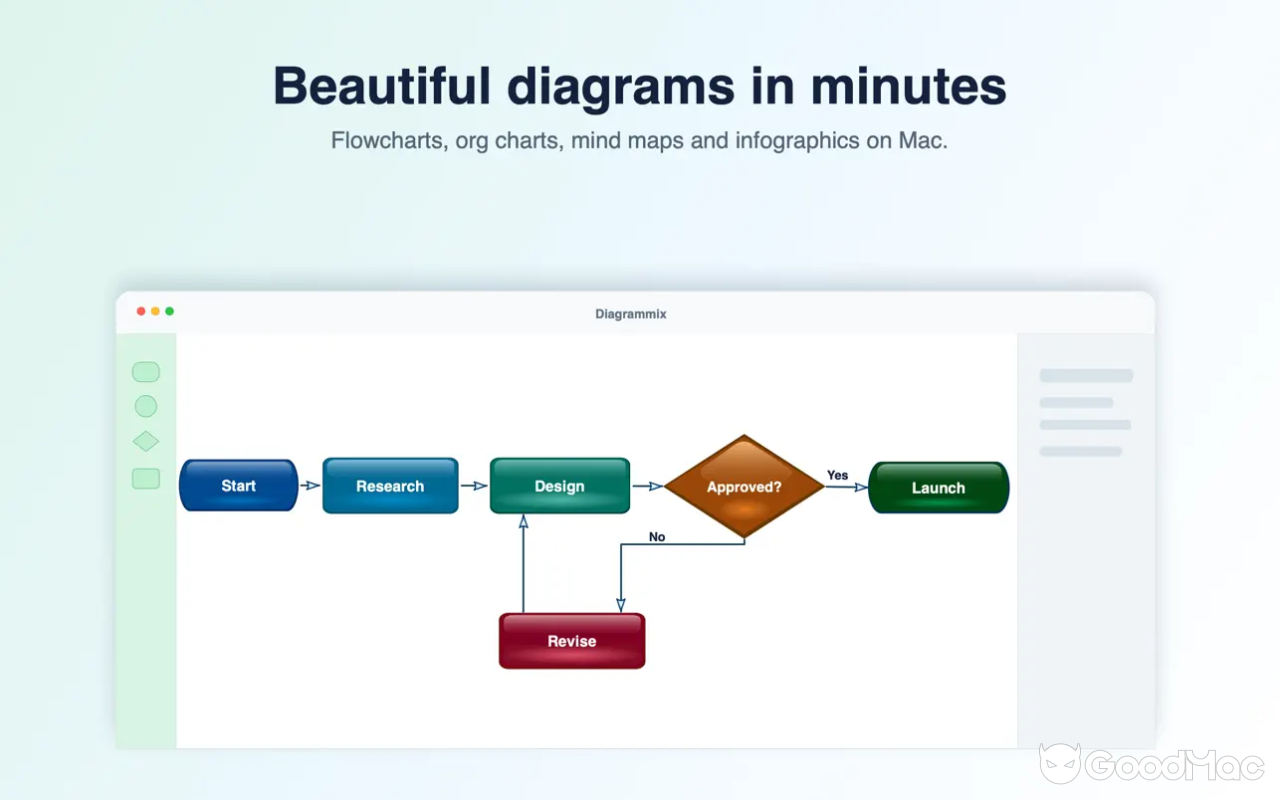Close the Diagrammix window with red button
Screen dimensions: 1280x800
141,312
